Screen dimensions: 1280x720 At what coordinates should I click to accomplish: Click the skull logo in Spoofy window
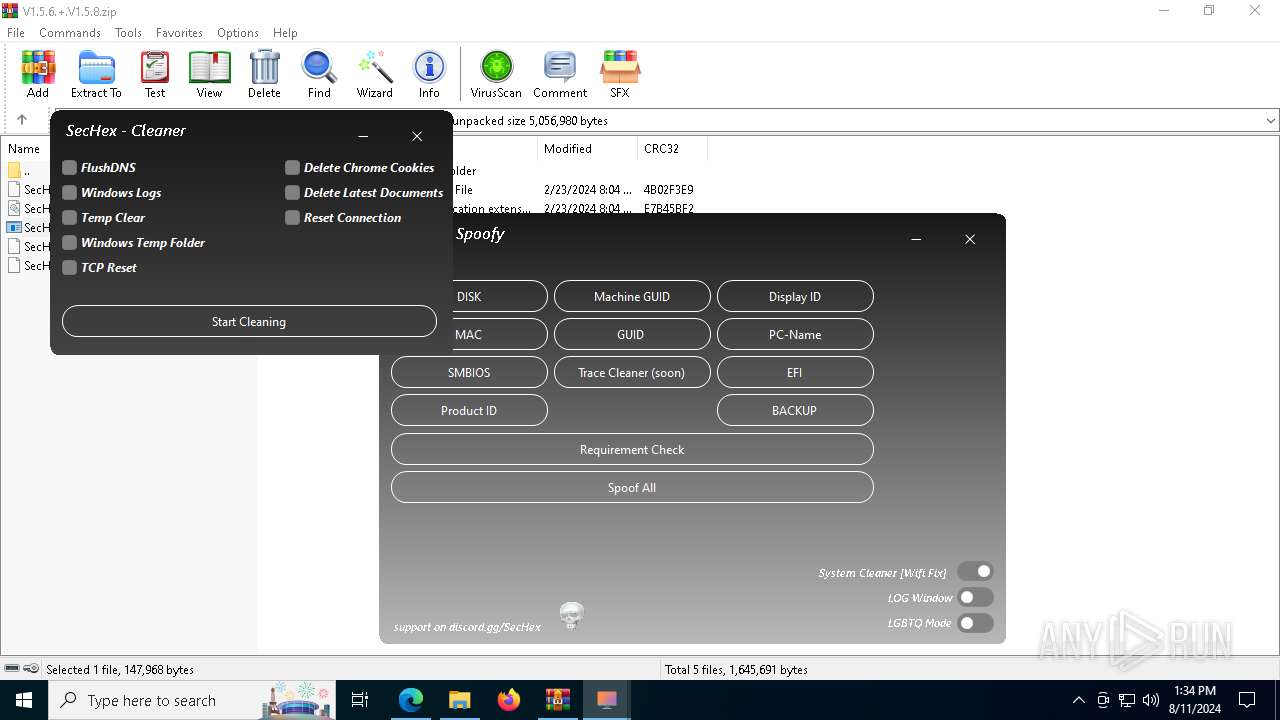click(x=571, y=616)
